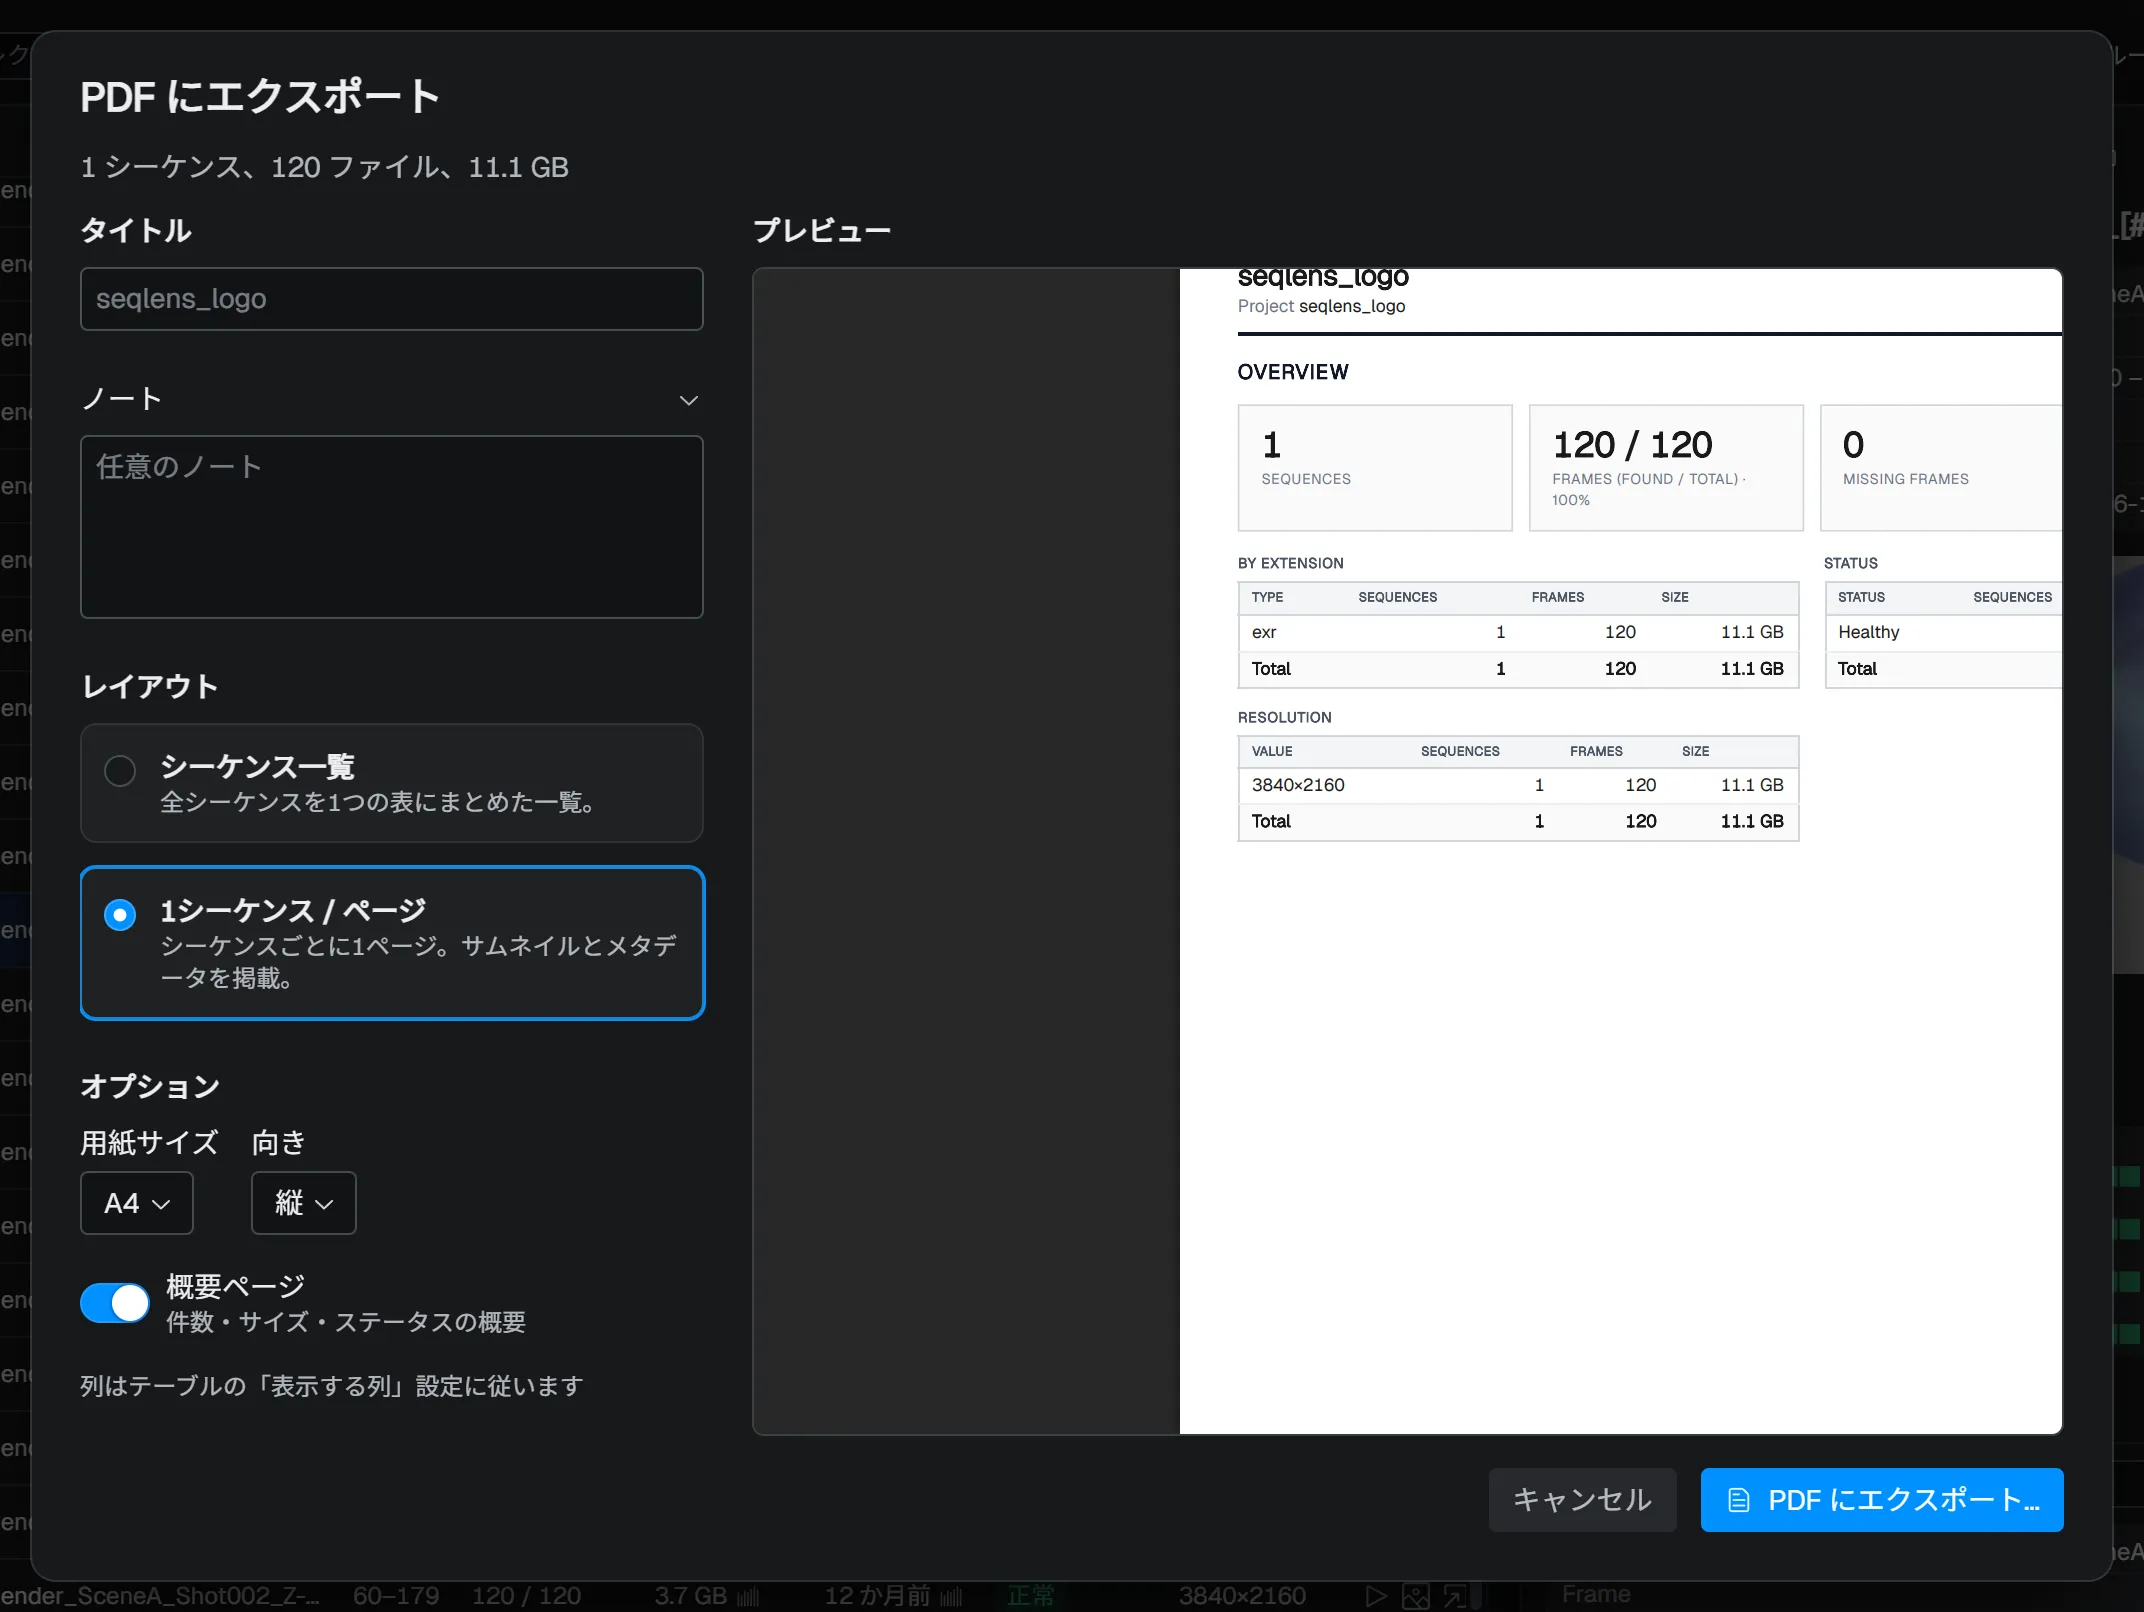2144x1612 pixels.
Task: Click the play icon in the background status row
Action: pos(1377,1596)
